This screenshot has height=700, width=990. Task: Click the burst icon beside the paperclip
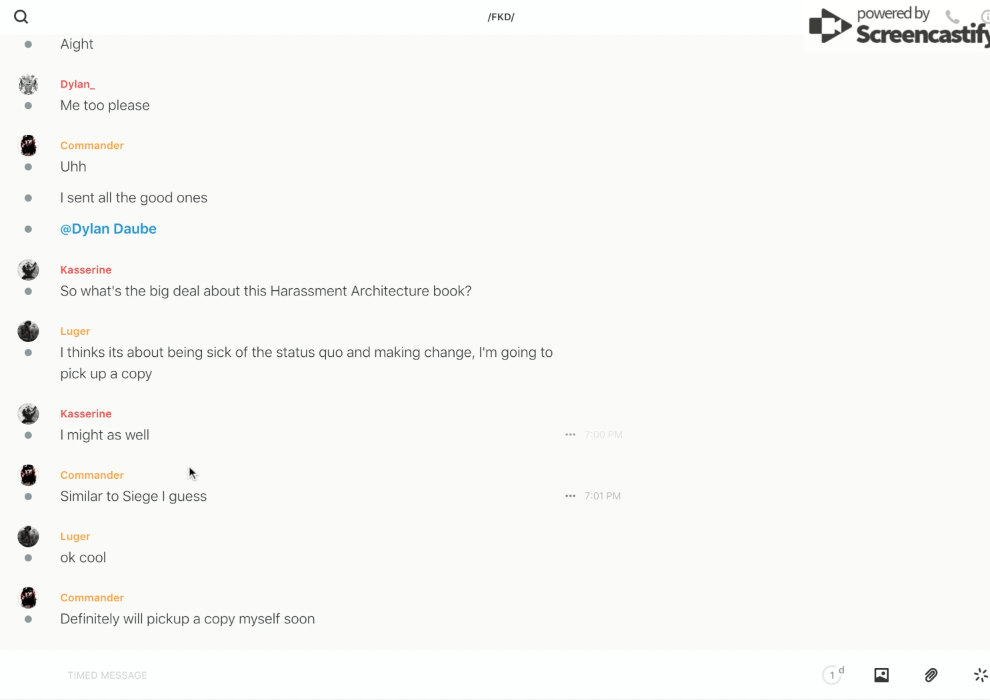(980, 675)
